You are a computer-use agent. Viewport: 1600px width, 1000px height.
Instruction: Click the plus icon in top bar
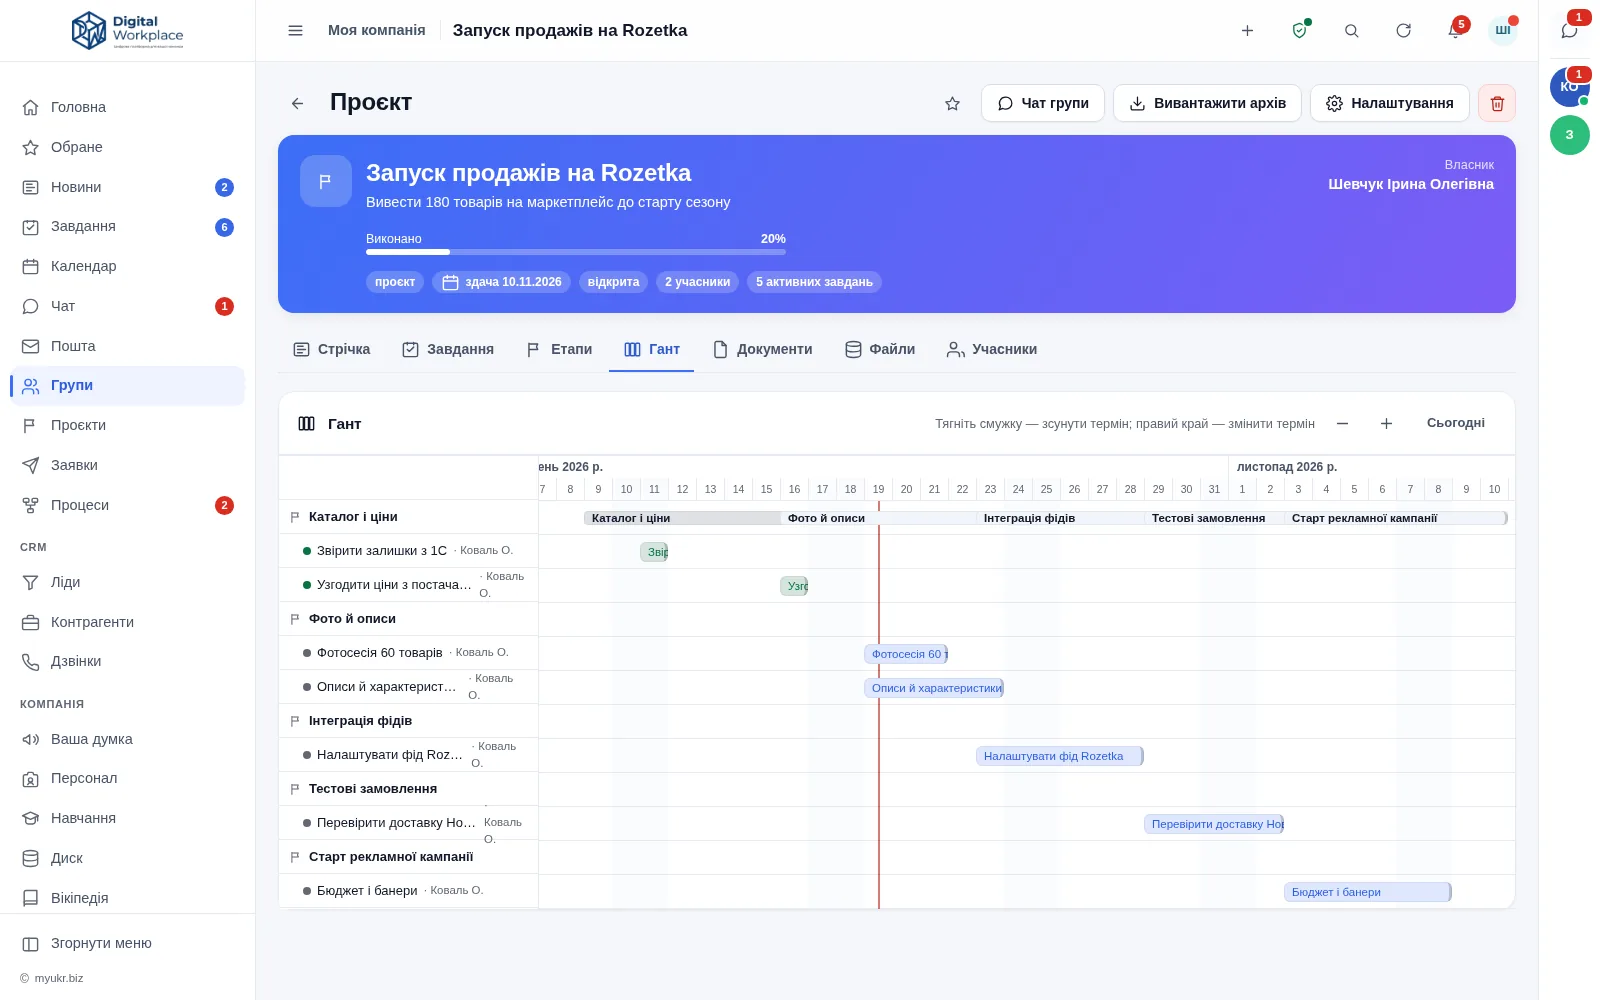click(x=1247, y=31)
